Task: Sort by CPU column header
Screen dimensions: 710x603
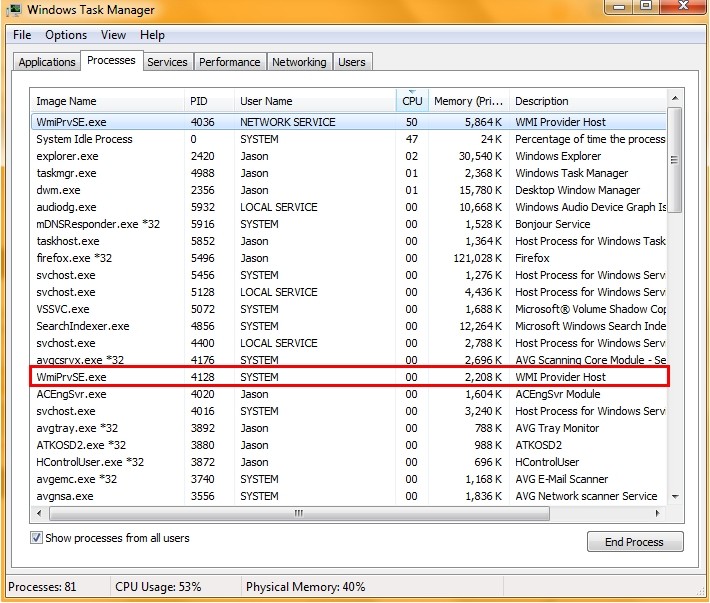Action: coord(412,101)
